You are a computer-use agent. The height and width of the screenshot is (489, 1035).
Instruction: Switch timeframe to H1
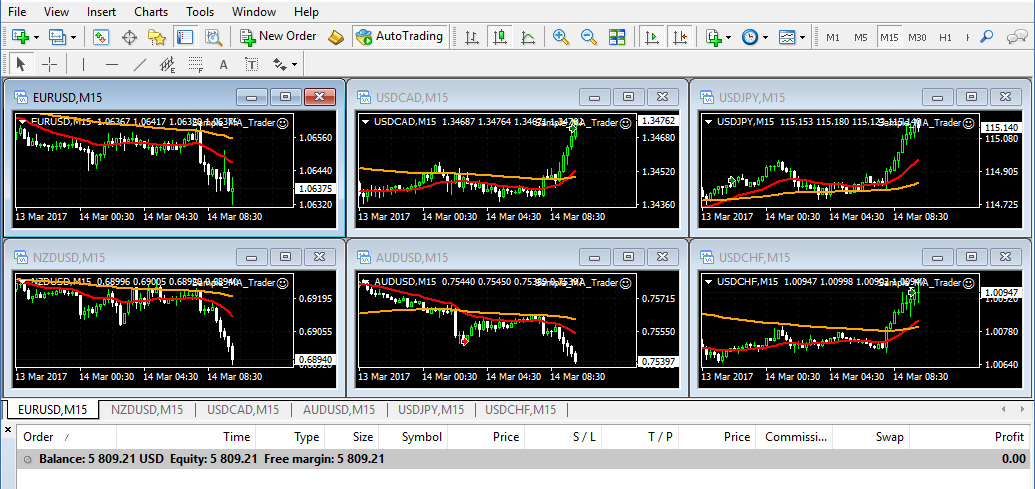coord(945,37)
